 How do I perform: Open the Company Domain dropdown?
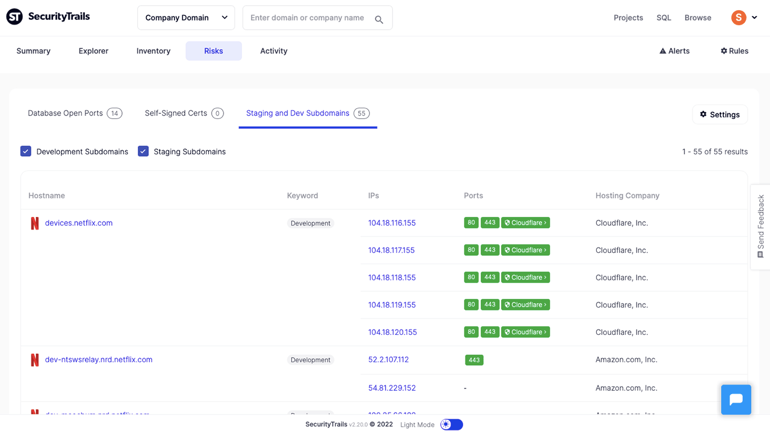click(186, 18)
